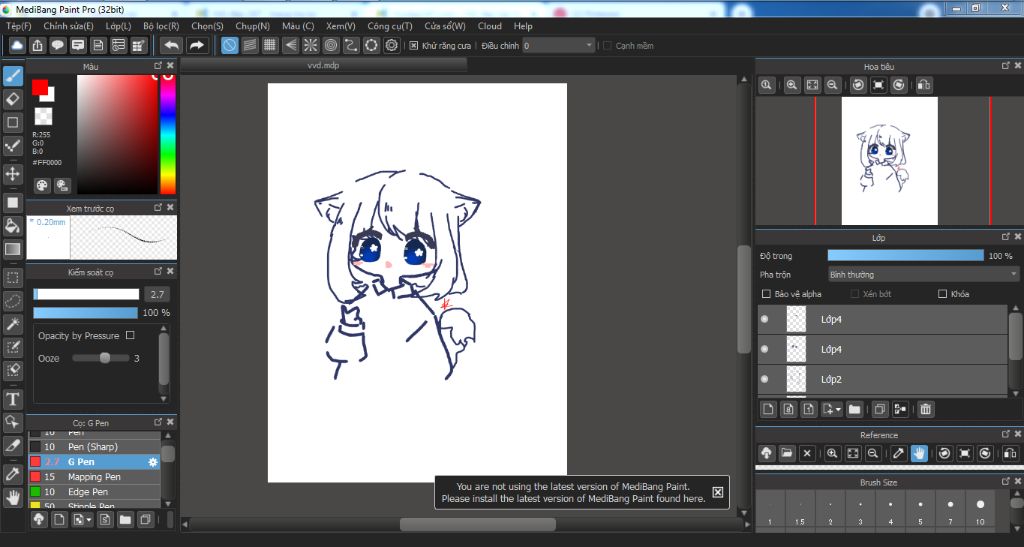Open a reference image with the folder icon
Image resolution: width=1024 pixels, height=547 pixels.
(x=787, y=453)
